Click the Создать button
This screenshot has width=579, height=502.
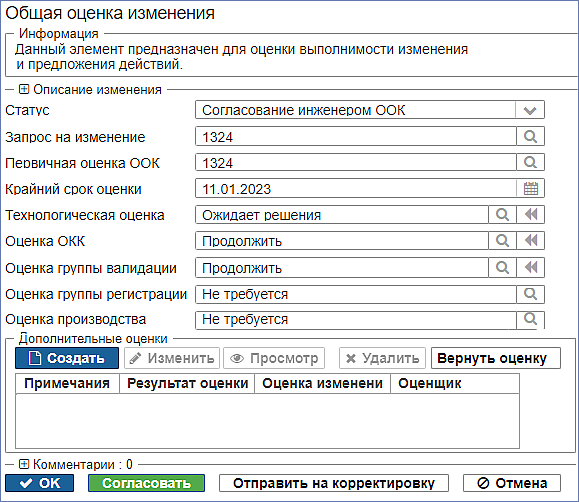click(67, 358)
